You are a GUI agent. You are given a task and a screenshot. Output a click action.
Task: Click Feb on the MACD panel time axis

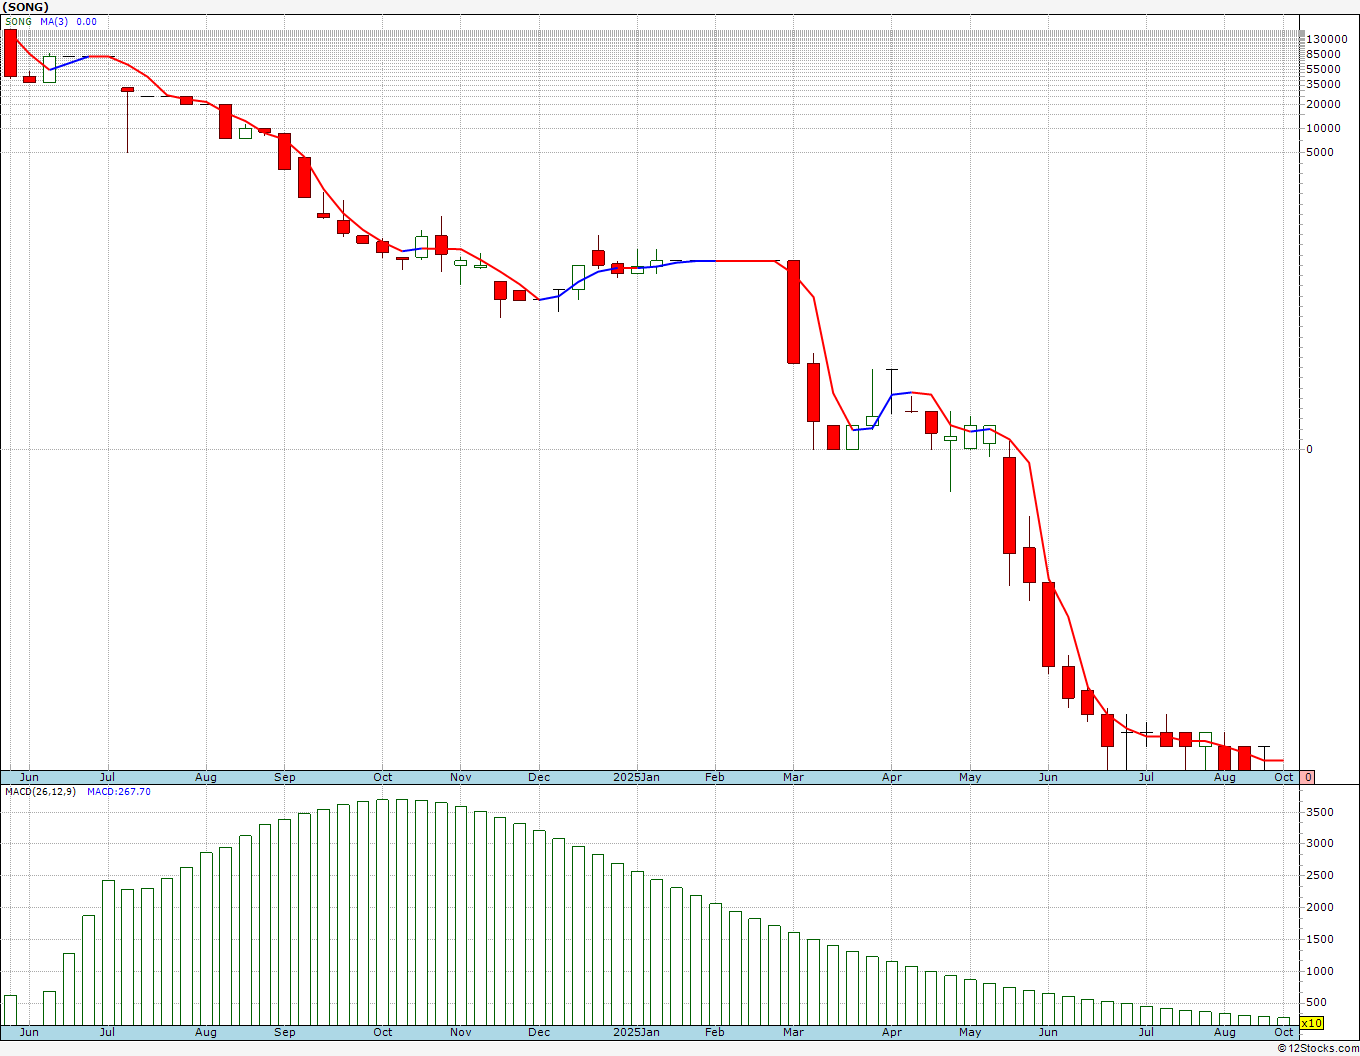tap(715, 1032)
